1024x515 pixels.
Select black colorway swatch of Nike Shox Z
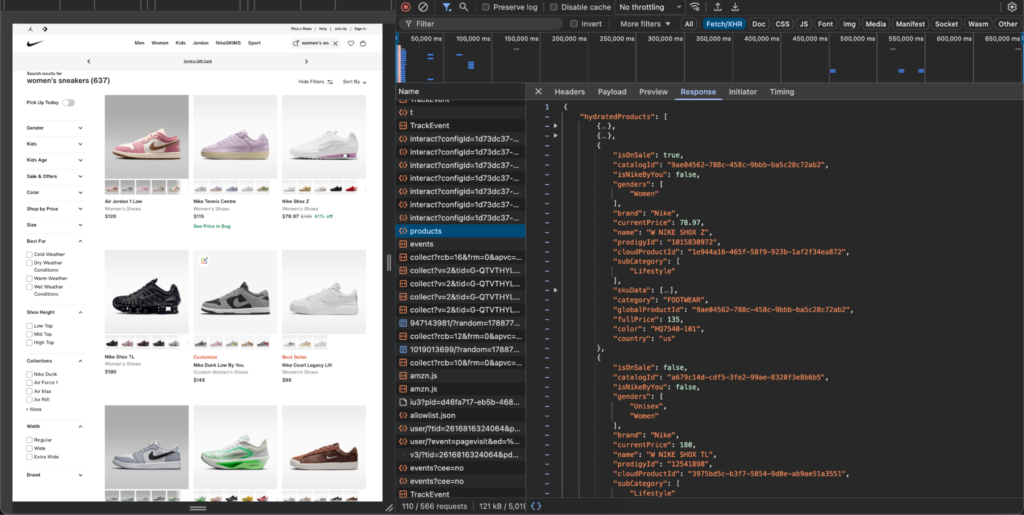(336, 188)
